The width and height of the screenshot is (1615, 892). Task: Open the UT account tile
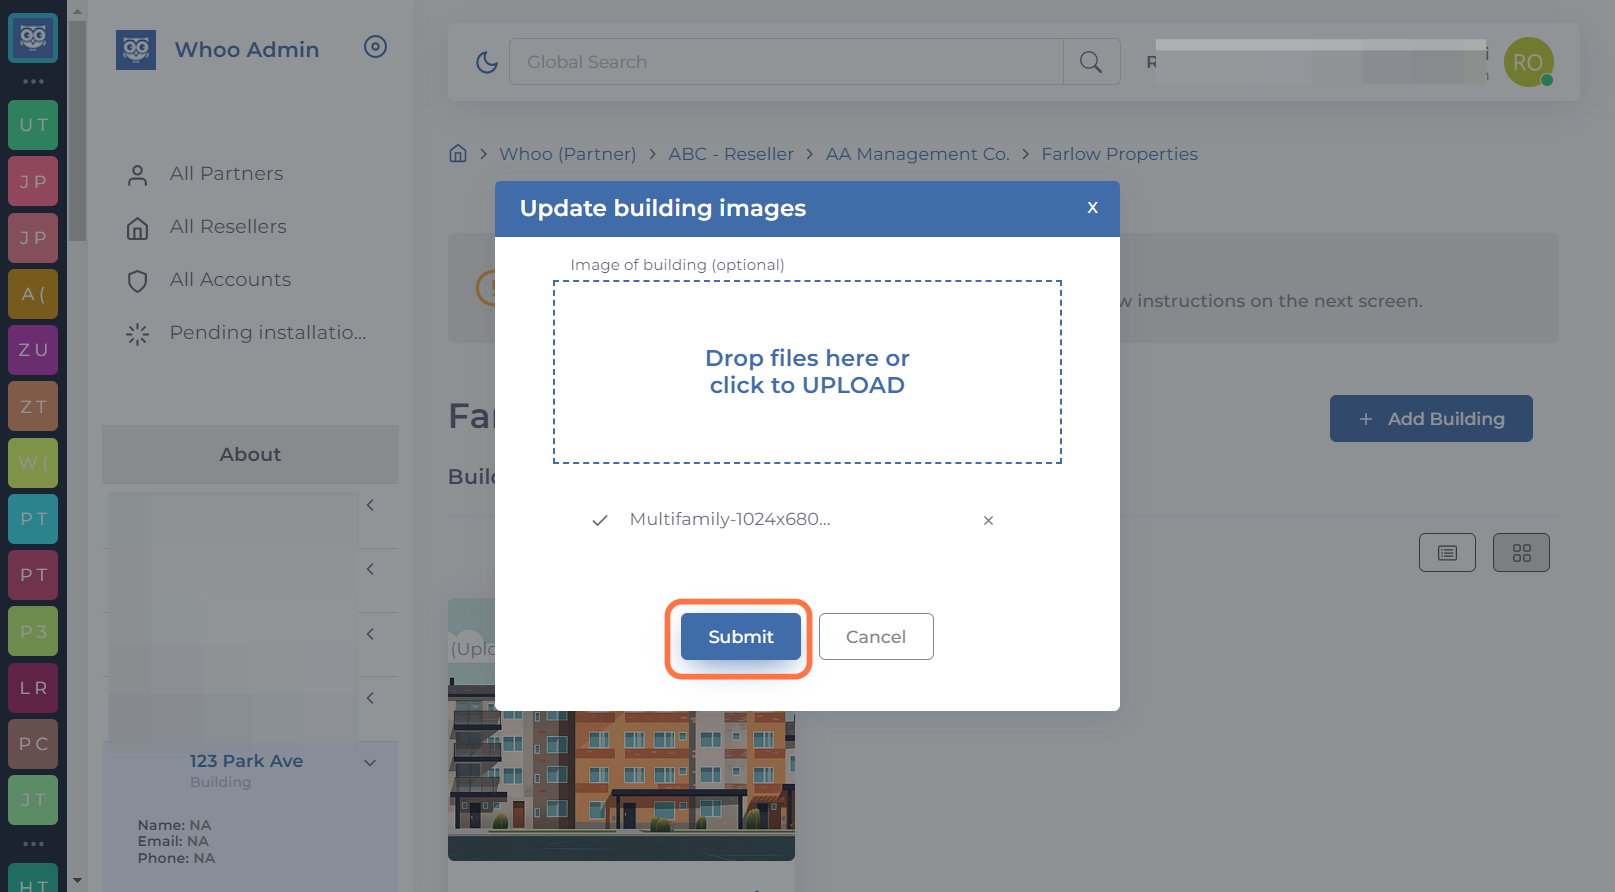[x=33, y=125]
